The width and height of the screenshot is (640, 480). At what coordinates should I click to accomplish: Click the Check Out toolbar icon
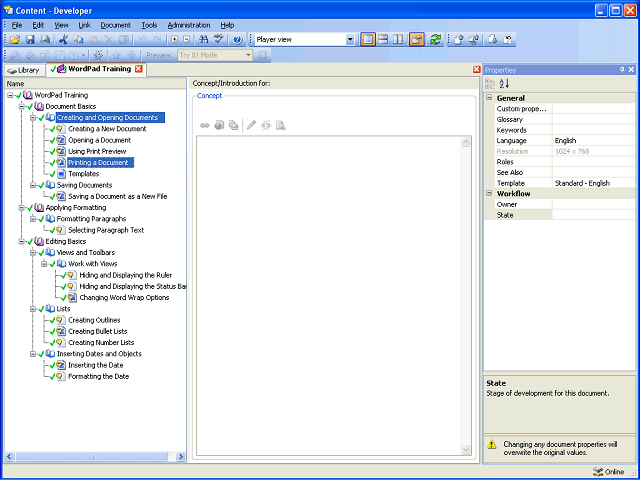pos(493,40)
